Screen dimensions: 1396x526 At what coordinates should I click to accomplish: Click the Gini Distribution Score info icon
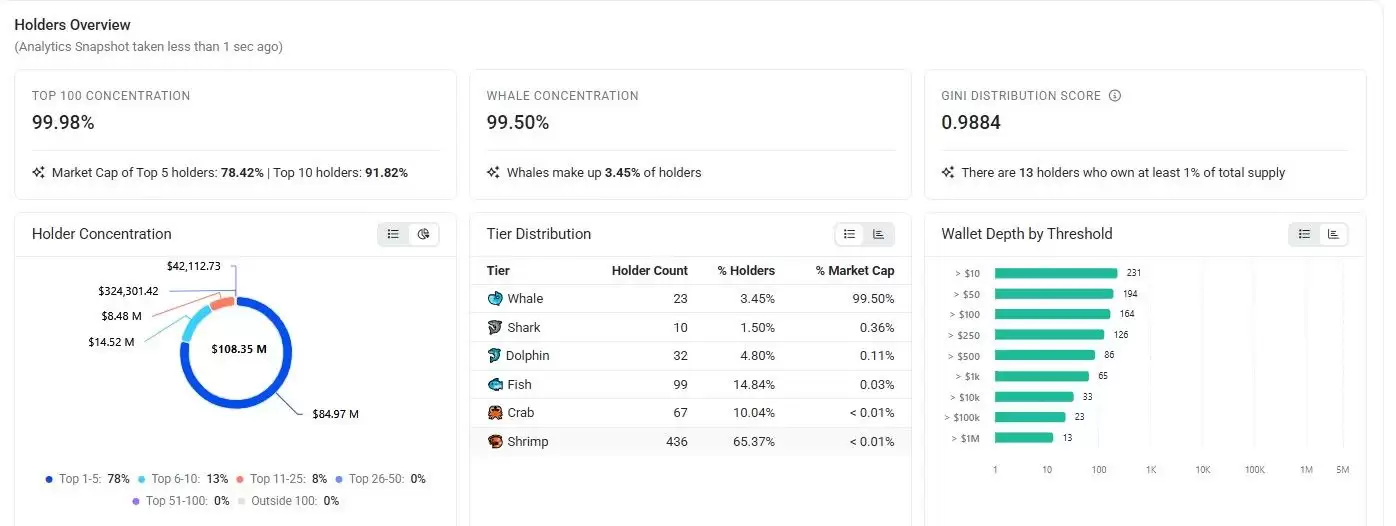click(x=1115, y=96)
